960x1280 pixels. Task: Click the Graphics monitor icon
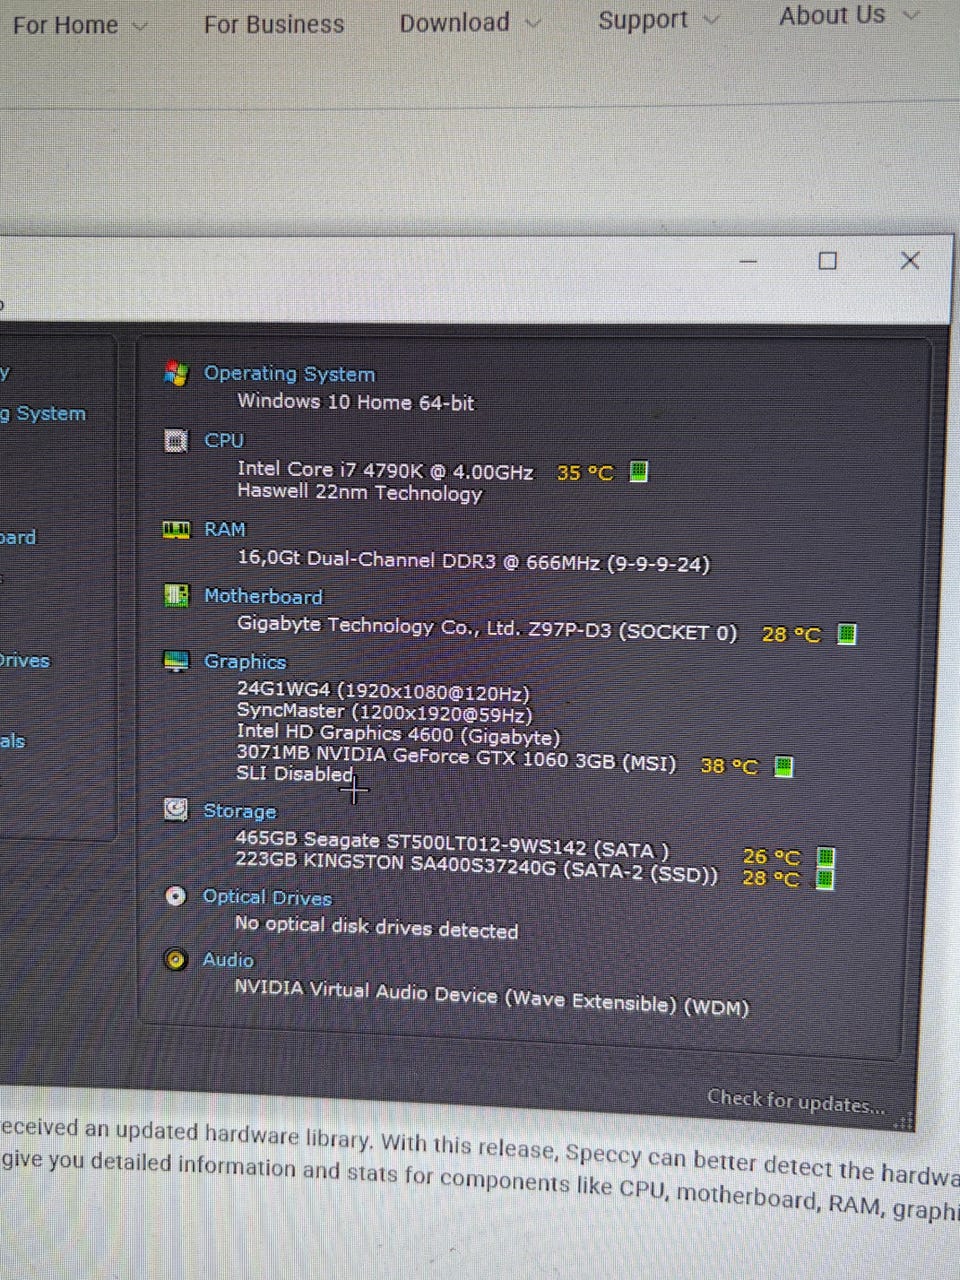[176, 661]
